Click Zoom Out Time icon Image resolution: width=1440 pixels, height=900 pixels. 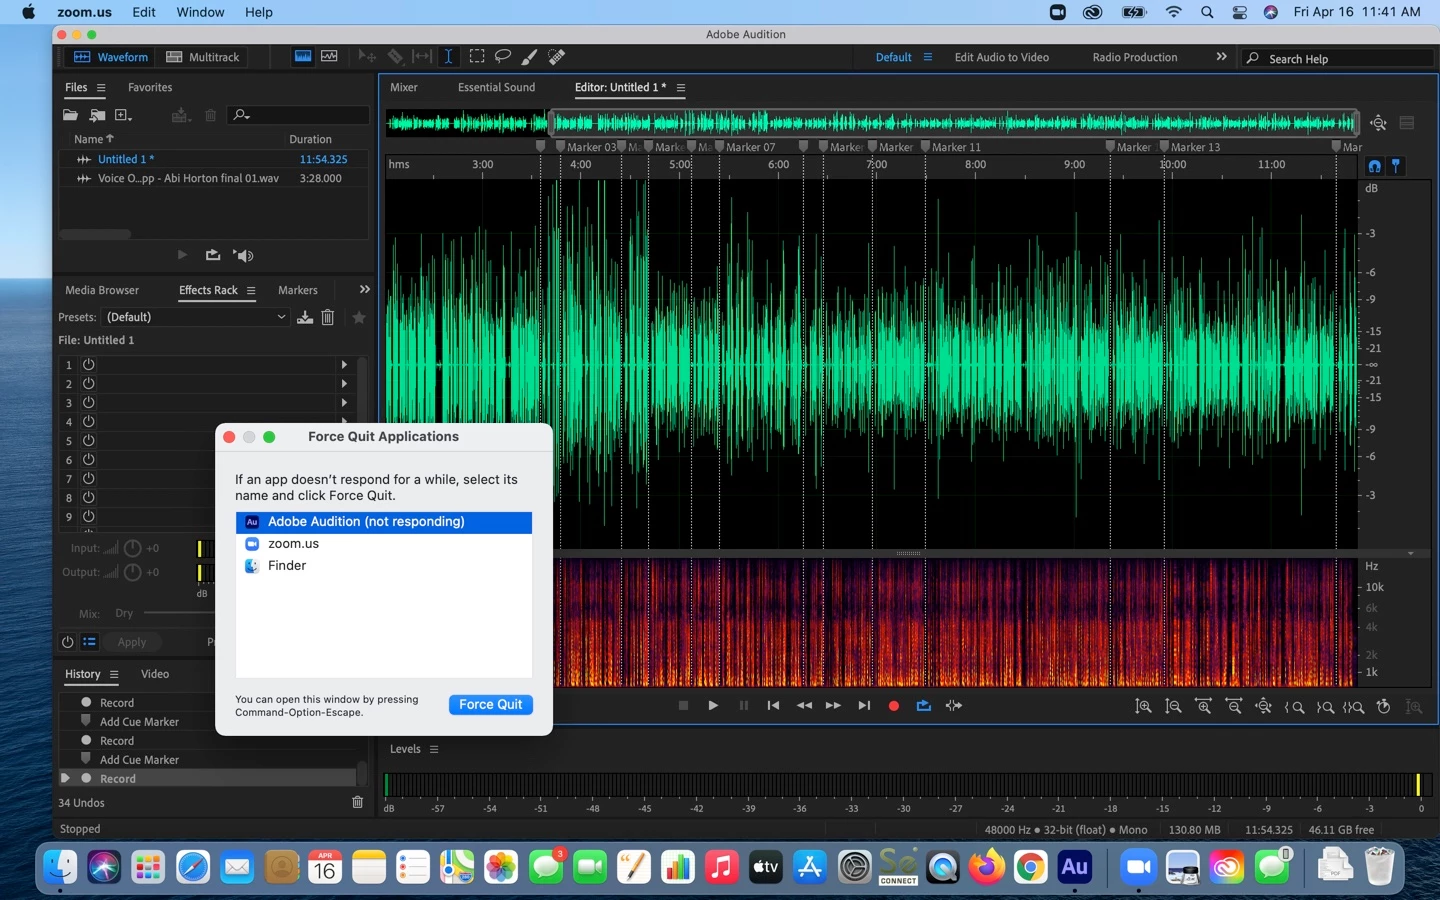1234,706
